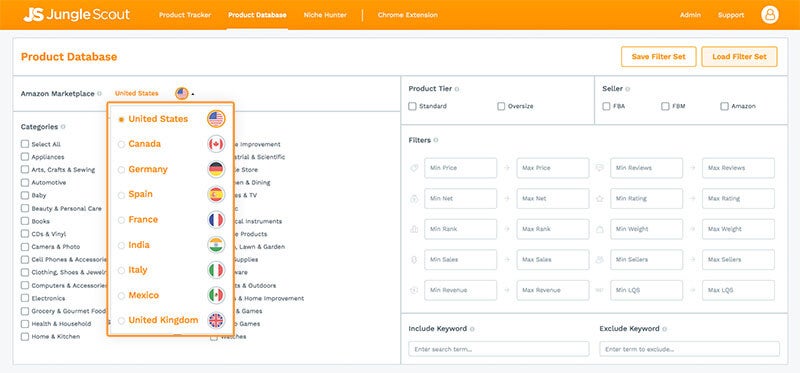The width and height of the screenshot is (800, 373).
Task: Open the Admin menu item
Action: point(690,15)
